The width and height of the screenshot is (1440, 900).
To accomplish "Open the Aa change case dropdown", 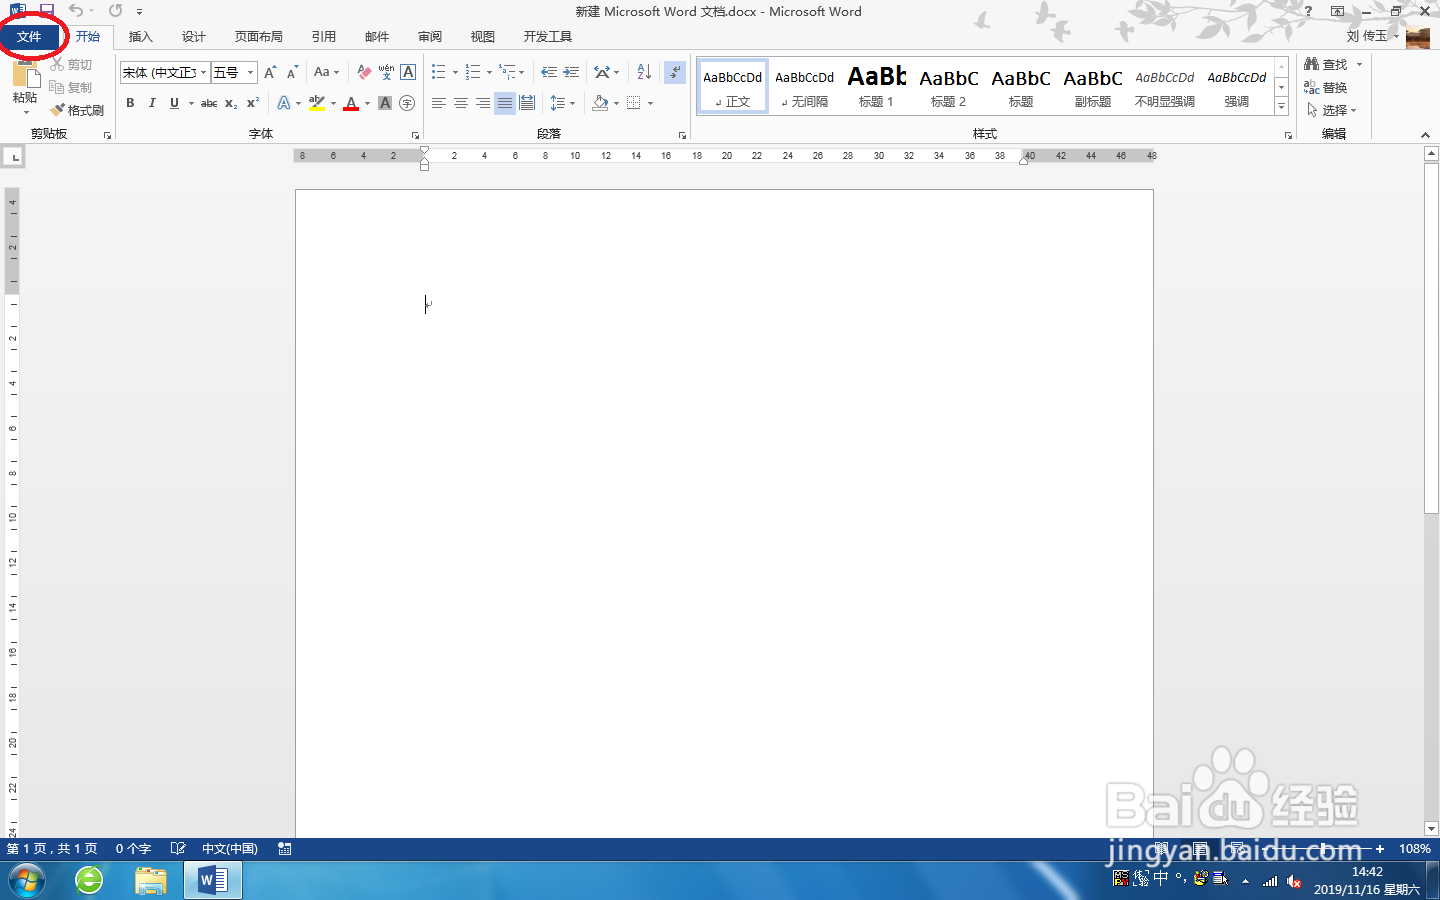I will (x=326, y=72).
